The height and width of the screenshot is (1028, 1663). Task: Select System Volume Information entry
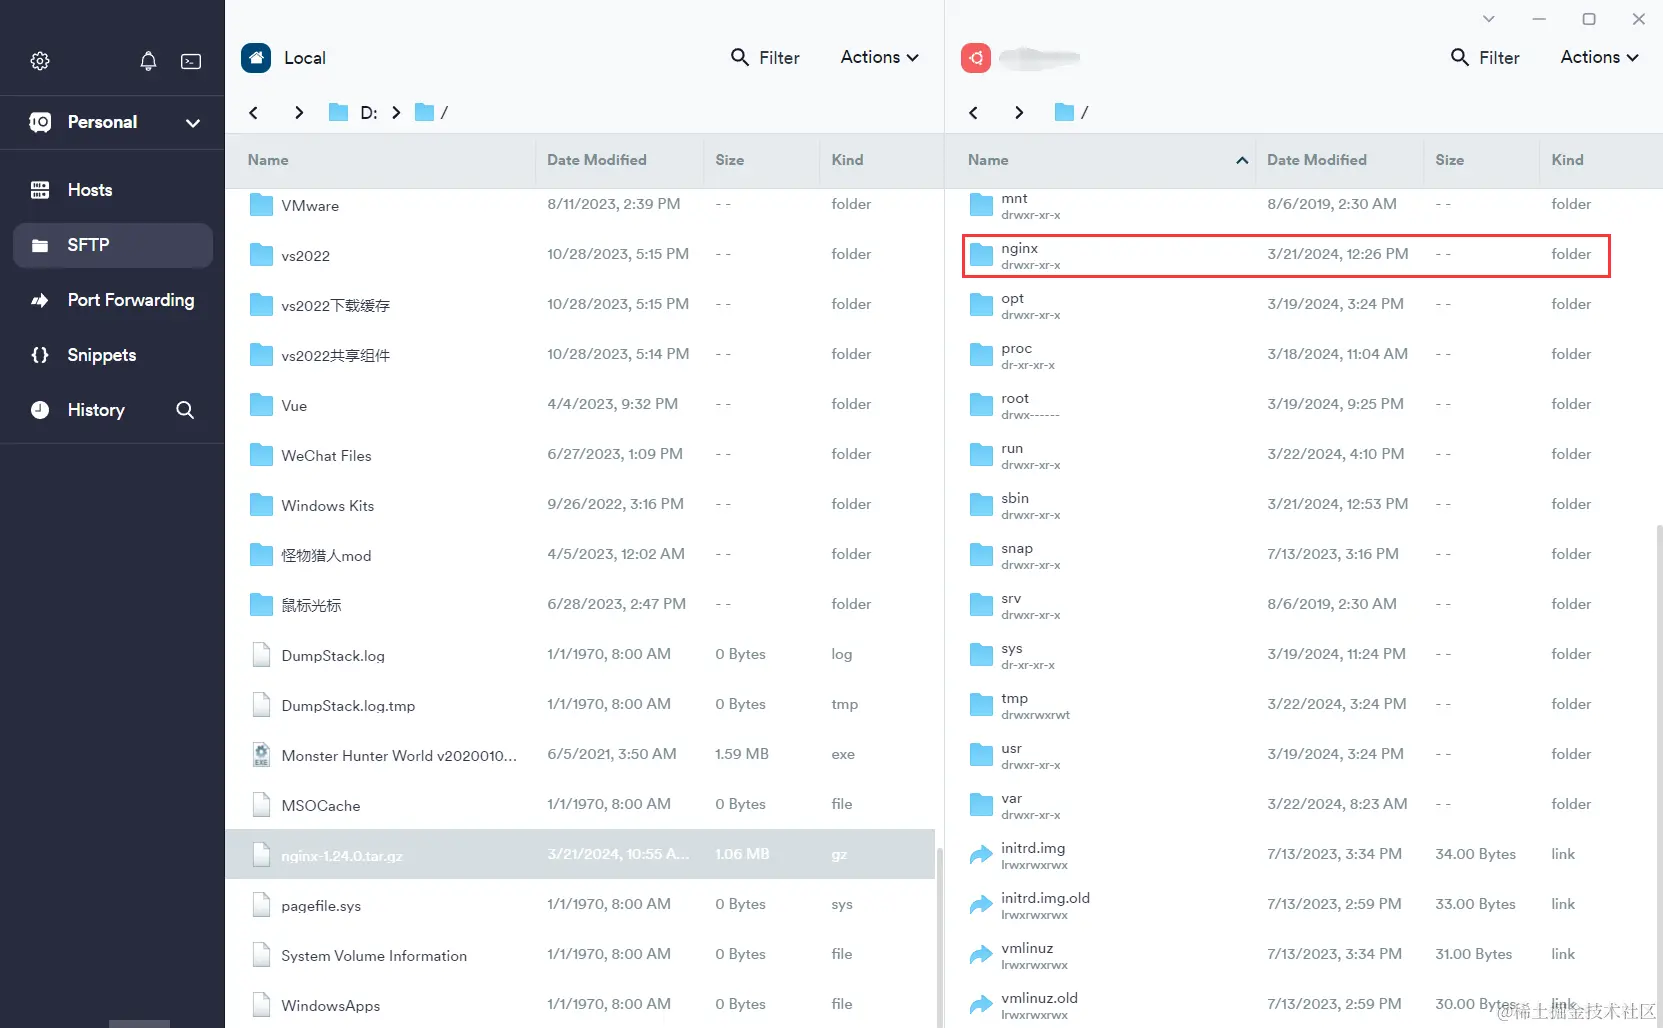point(580,955)
